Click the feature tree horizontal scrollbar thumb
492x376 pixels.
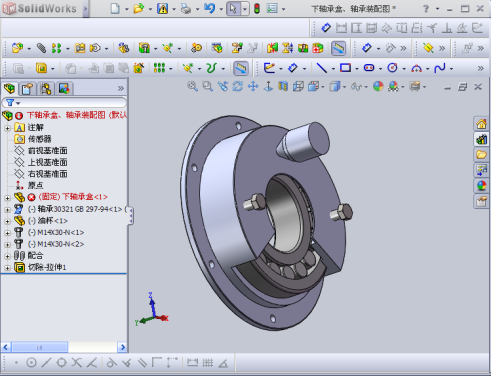point(40,347)
